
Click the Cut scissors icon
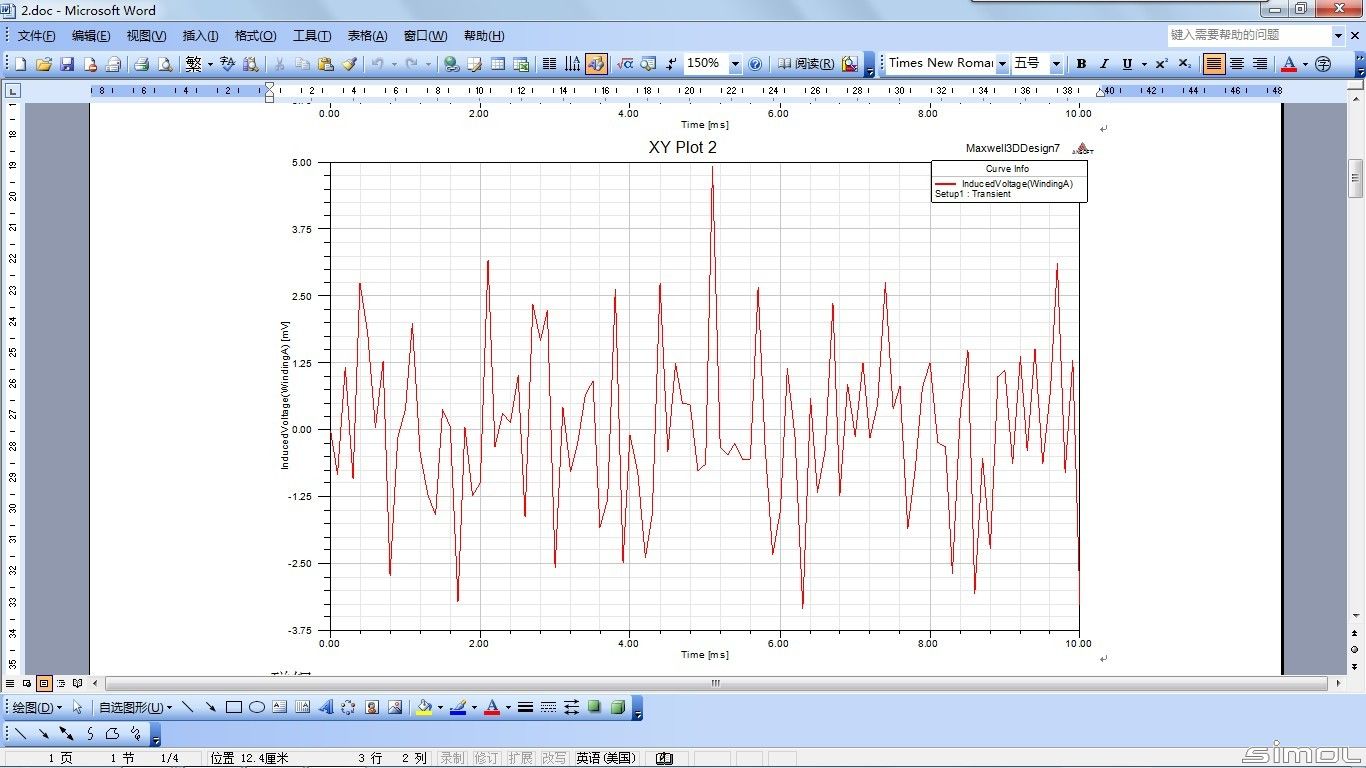pyautogui.click(x=279, y=64)
